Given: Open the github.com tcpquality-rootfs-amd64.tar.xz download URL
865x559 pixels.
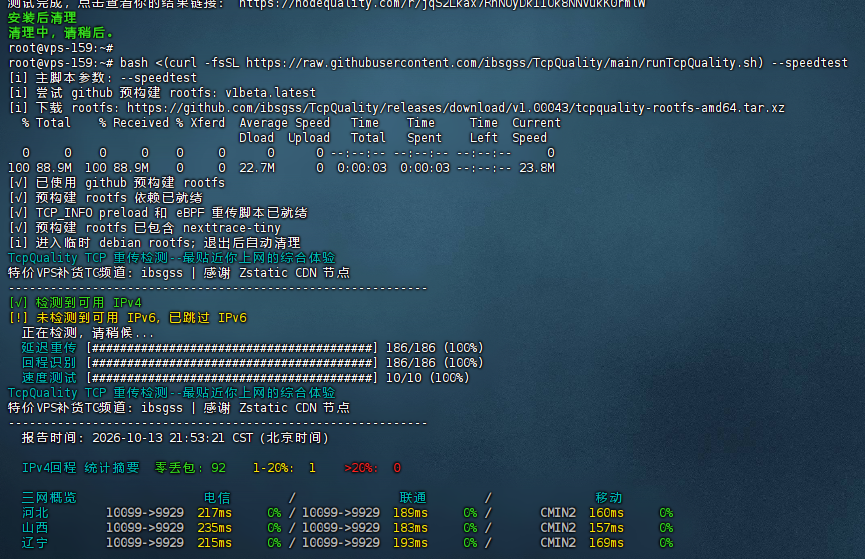Looking at the screenshot, I should click(456, 108).
